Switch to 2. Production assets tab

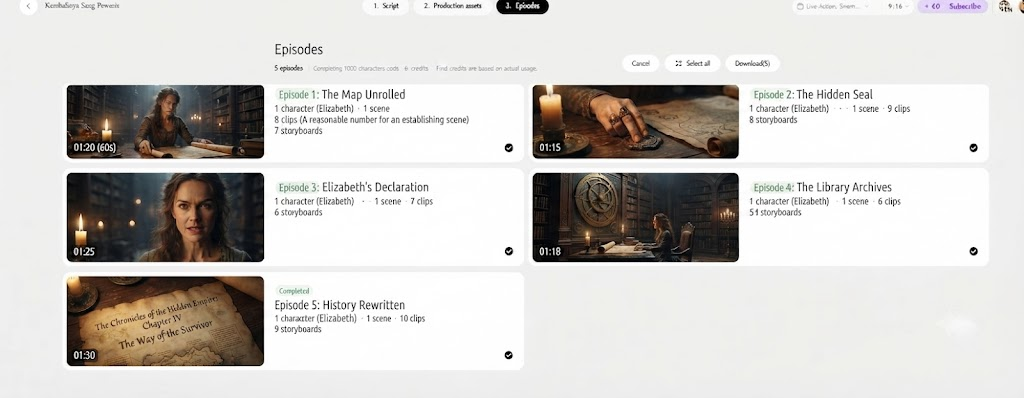453,6
